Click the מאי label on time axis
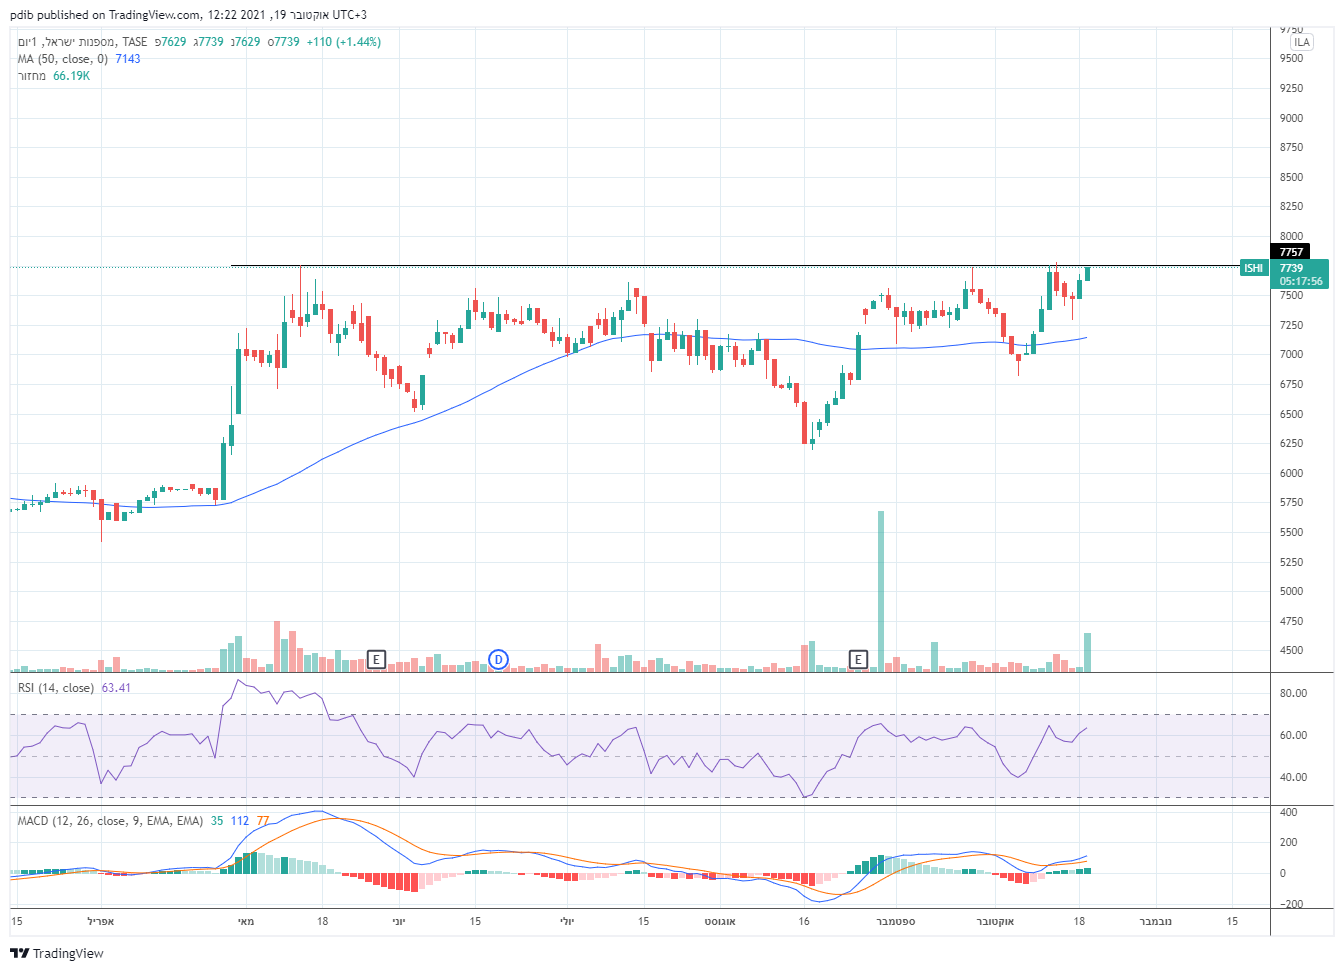The height and width of the screenshot is (971, 1344). coord(246,921)
